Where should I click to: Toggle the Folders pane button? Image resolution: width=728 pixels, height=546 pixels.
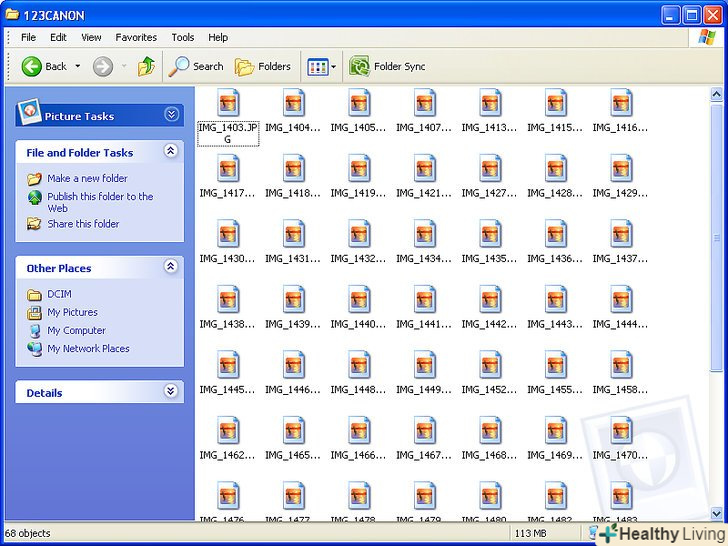pos(263,67)
